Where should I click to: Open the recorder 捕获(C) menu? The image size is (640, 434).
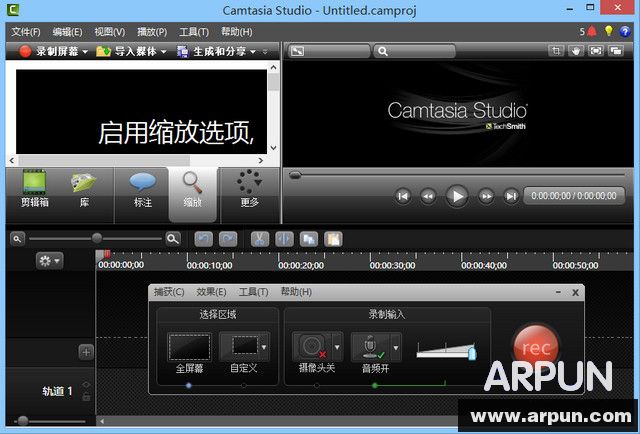point(169,292)
